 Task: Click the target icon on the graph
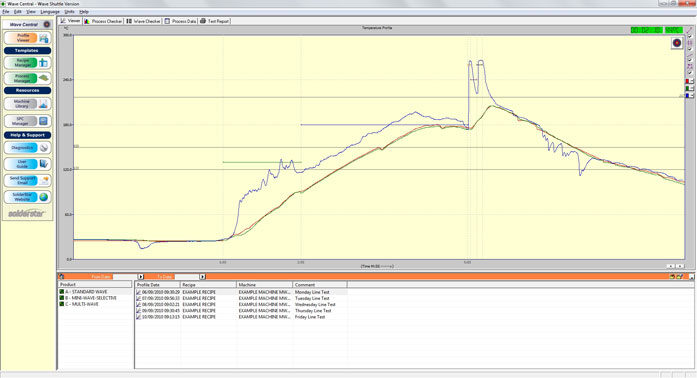pos(677,43)
